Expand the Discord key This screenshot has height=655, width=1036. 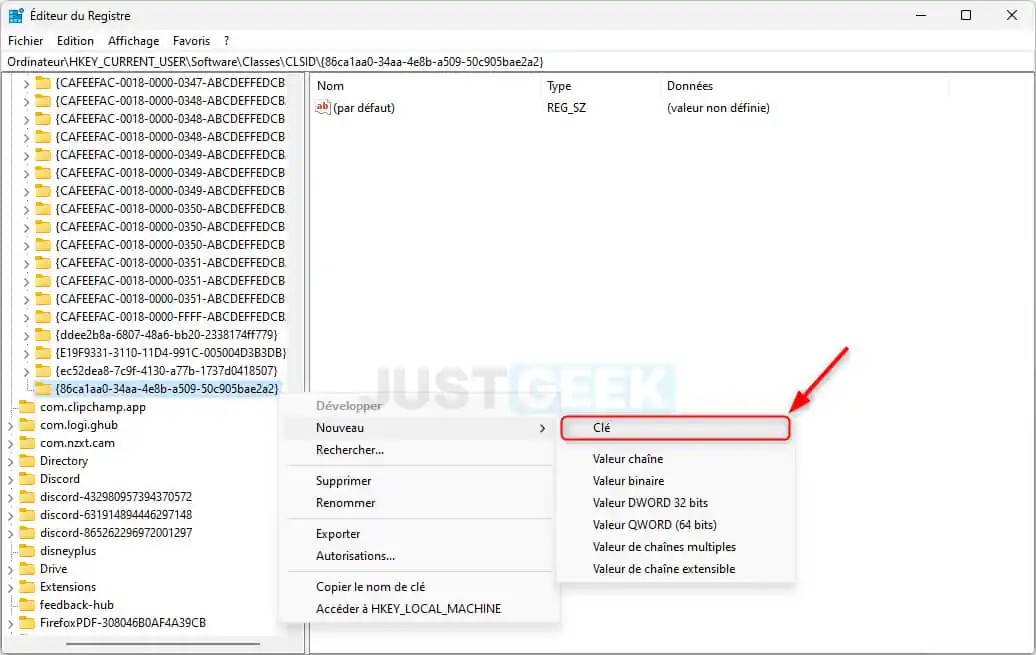click(11, 479)
